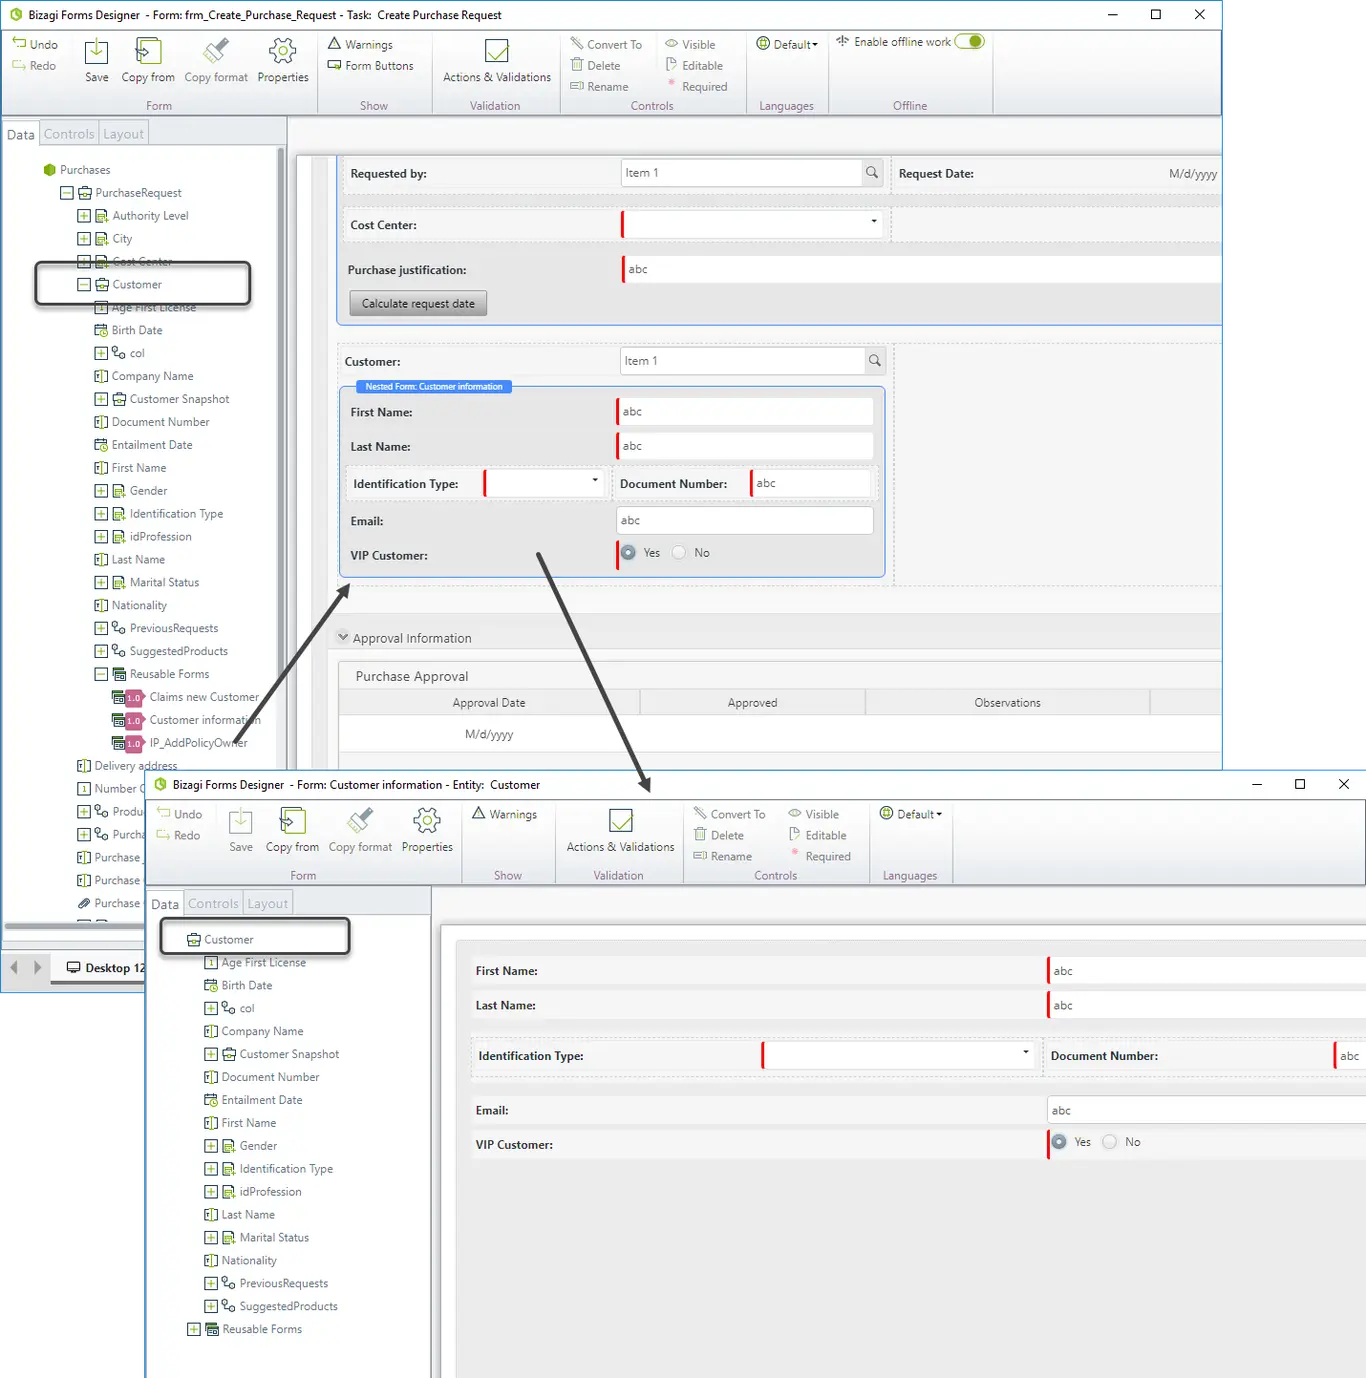Click search magnifier for Requested by field

(872, 173)
